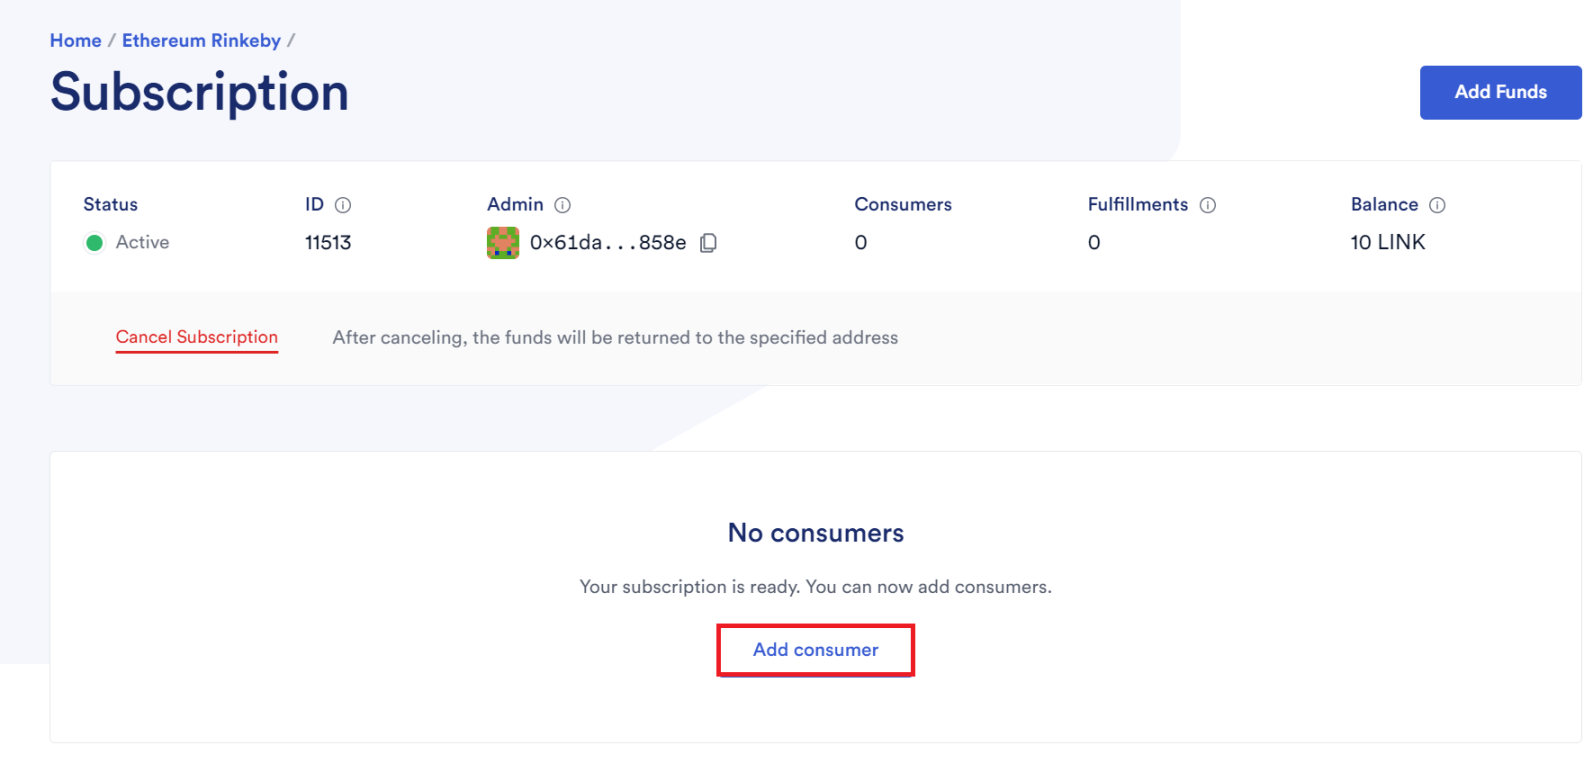Viewport: 1593px width, 772px height.
Task: Copy the admin address with the copy icon
Action: click(x=708, y=243)
